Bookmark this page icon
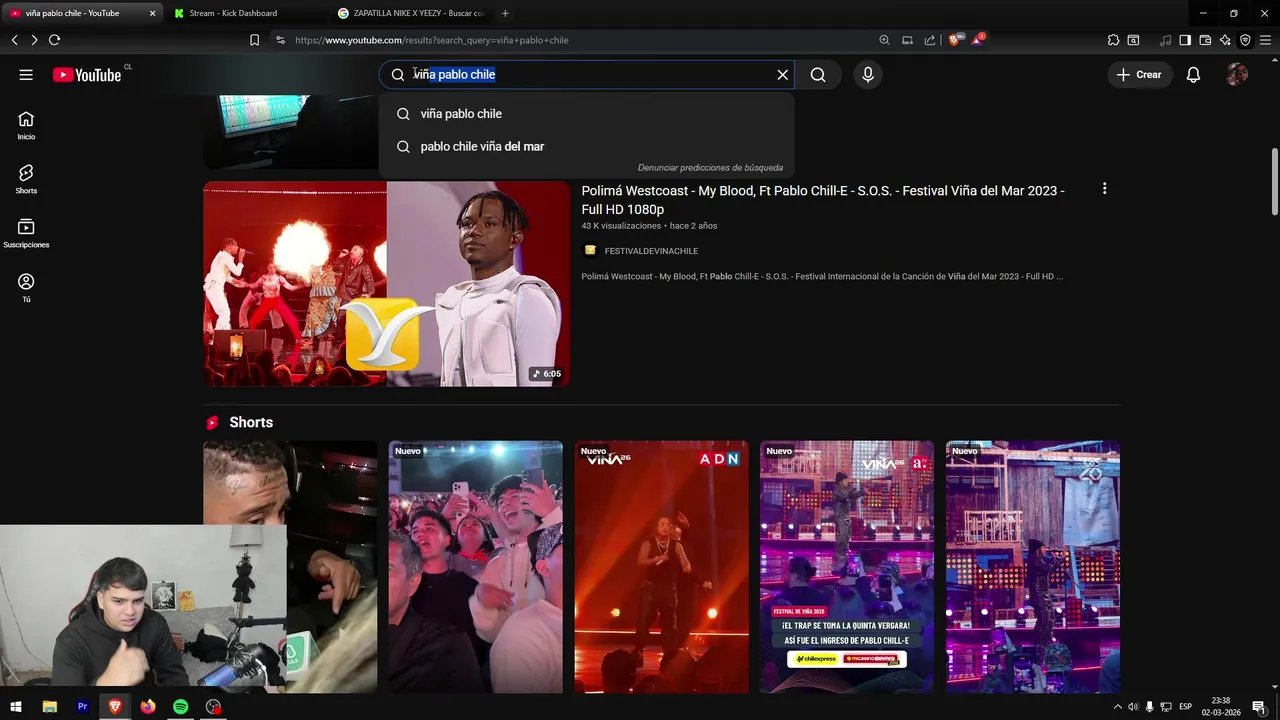This screenshot has width=1280, height=720. point(254,40)
